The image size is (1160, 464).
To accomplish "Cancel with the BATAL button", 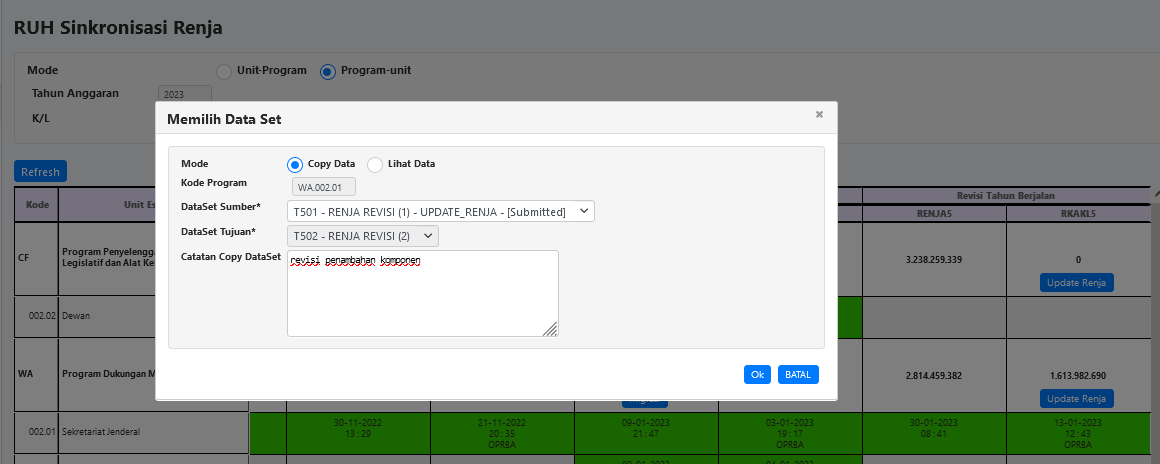I will tap(798, 374).
